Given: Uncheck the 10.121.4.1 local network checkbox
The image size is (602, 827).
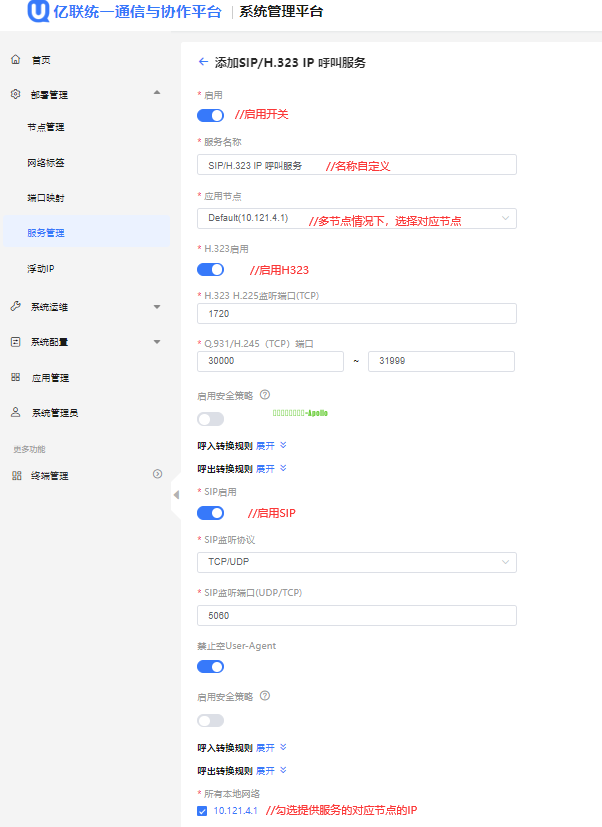Looking at the screenshot, I should tap(203, 811).
